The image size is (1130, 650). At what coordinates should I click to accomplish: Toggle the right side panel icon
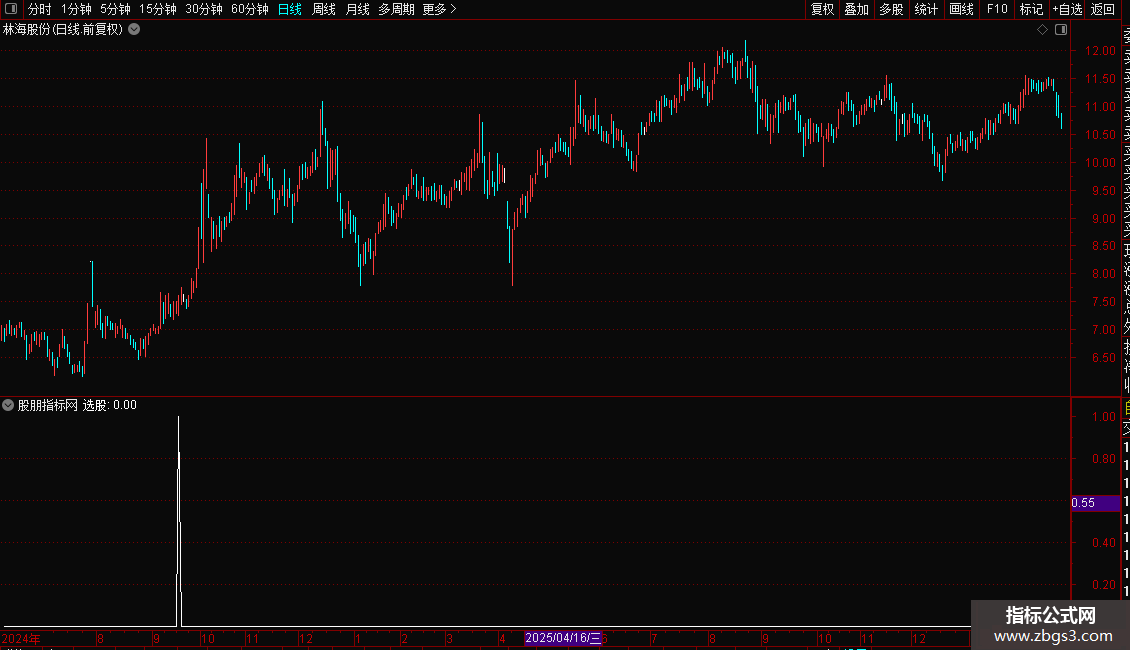(1061, 30)
